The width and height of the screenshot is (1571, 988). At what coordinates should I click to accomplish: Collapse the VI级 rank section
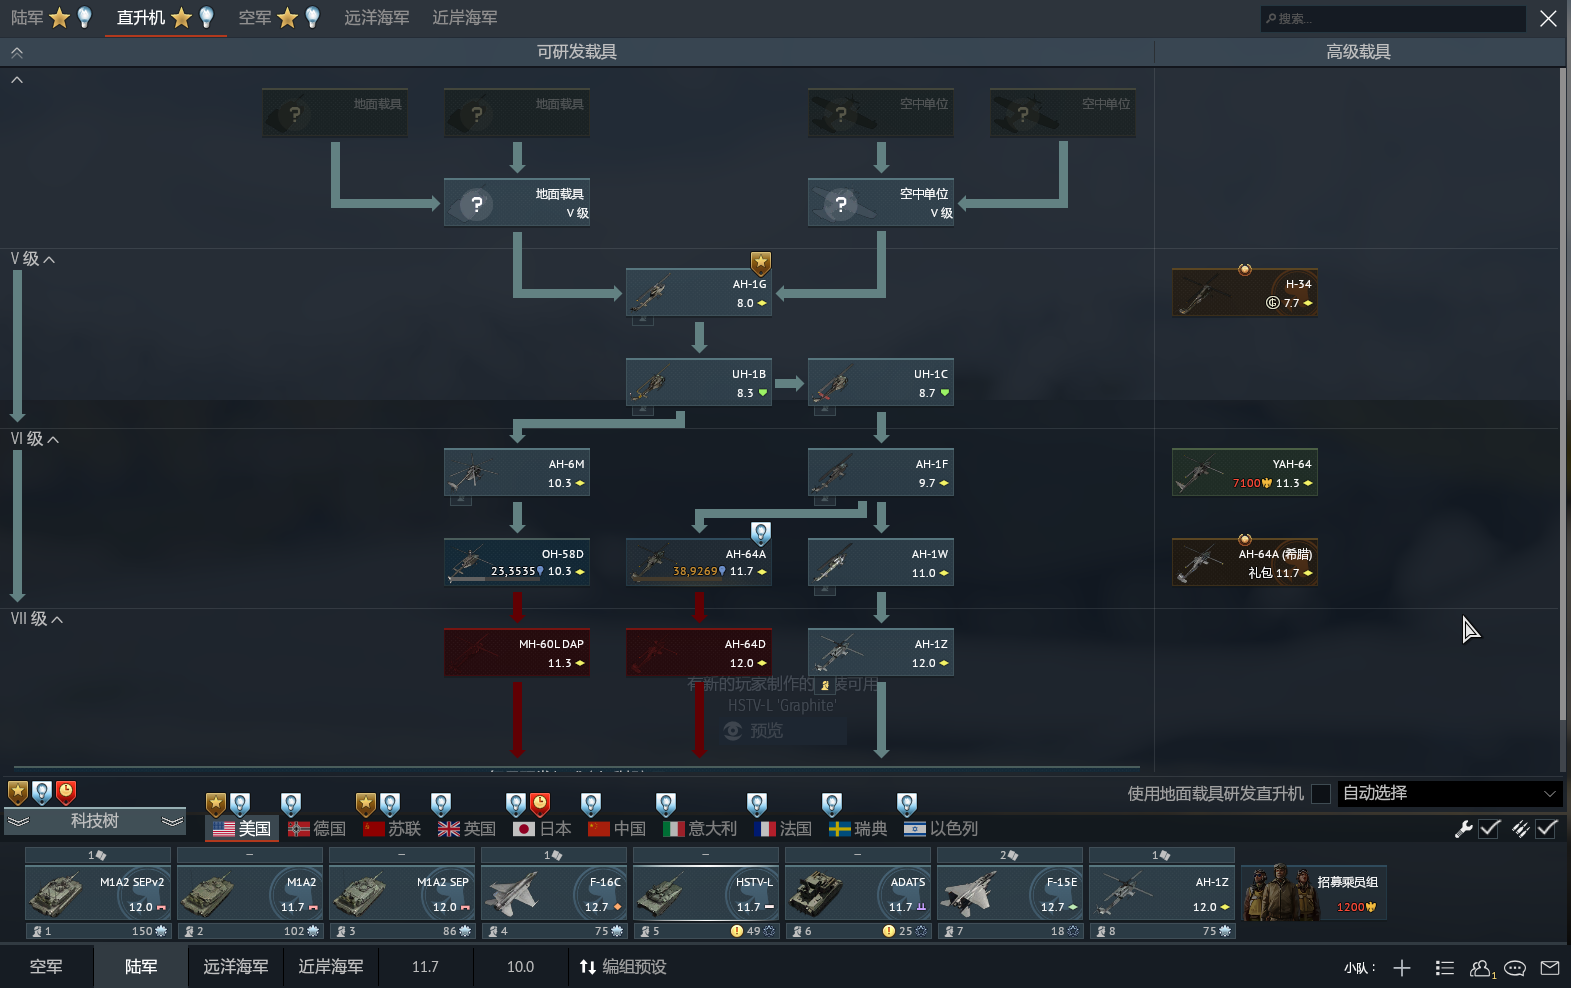pyautogui.click(x=35, y=439)
